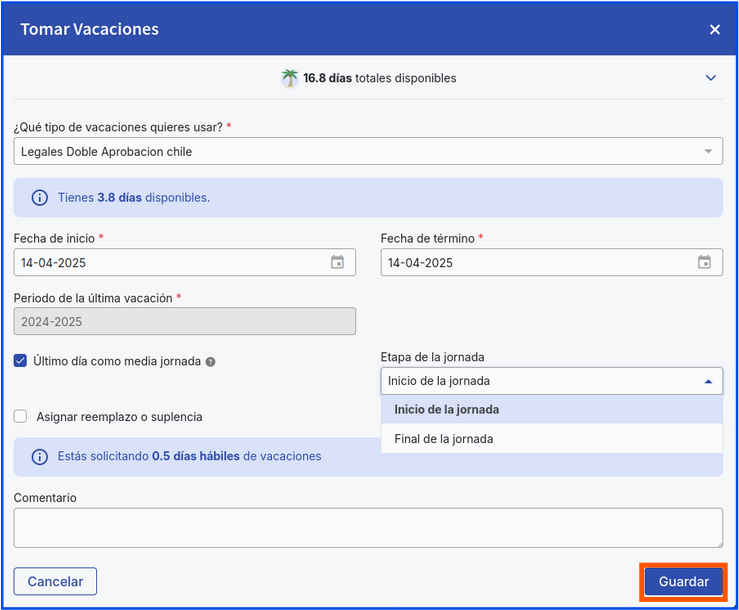Image resolution: width=739 pixels, height=610 pixels.
Task: Collapse the Etapa de la jornada dropdown
Action: coord(708,381)
